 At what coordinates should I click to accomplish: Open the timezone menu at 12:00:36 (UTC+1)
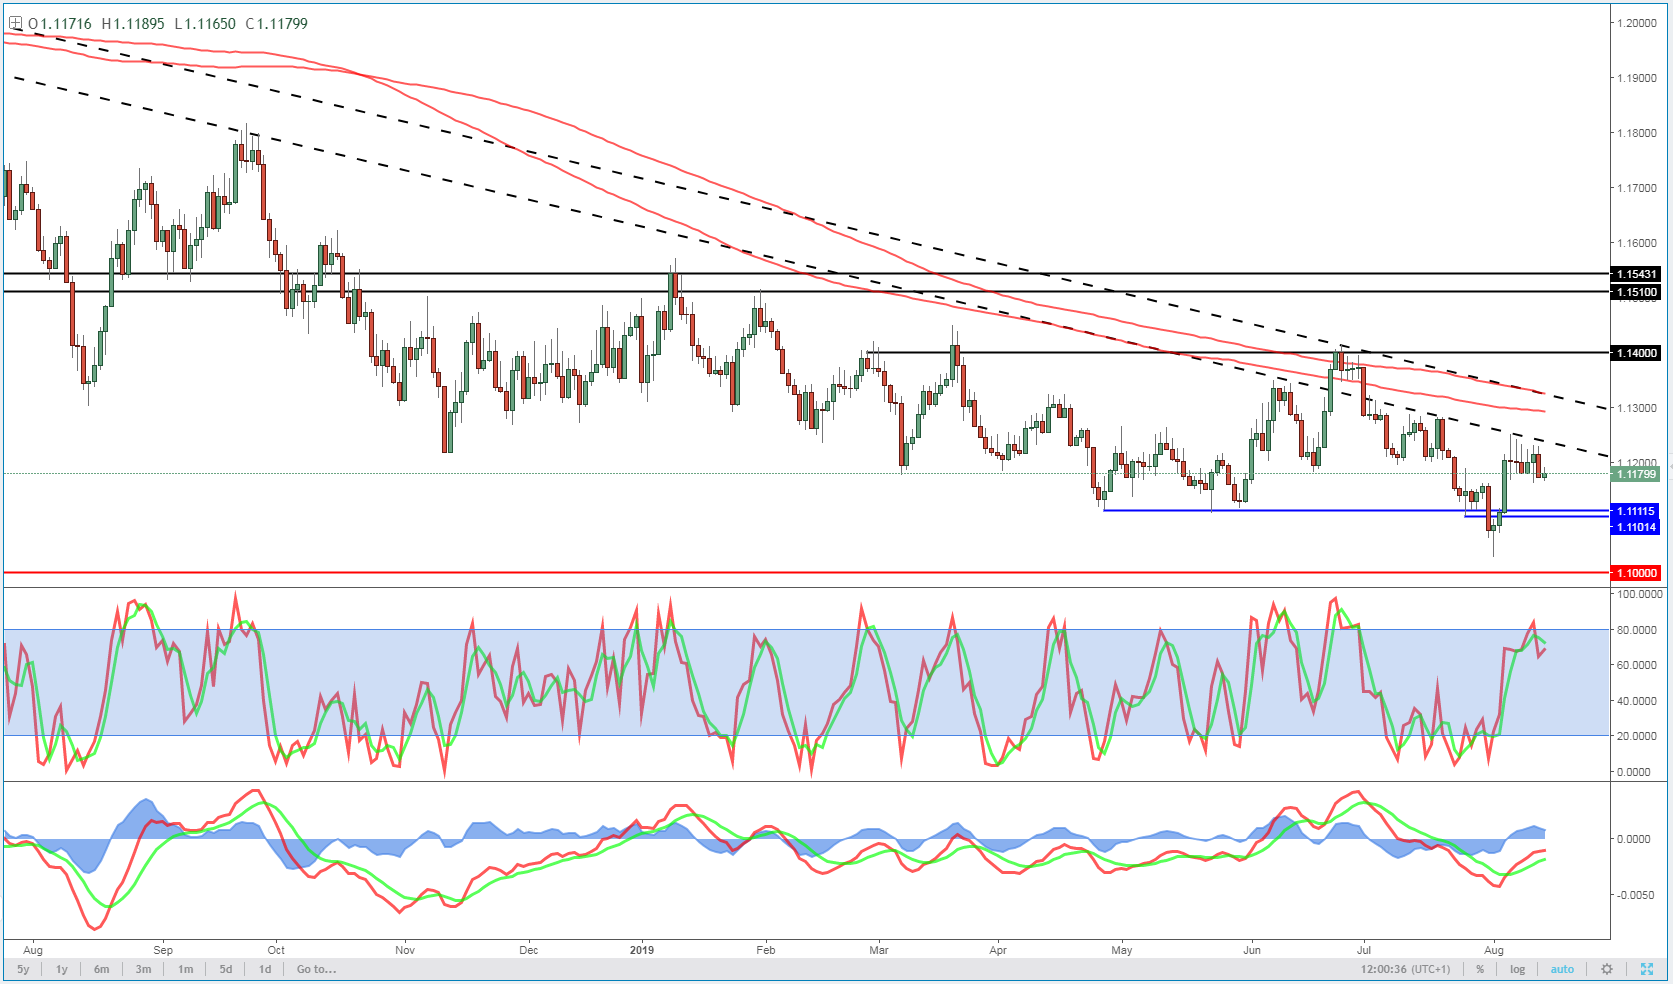pos(1405,969)
